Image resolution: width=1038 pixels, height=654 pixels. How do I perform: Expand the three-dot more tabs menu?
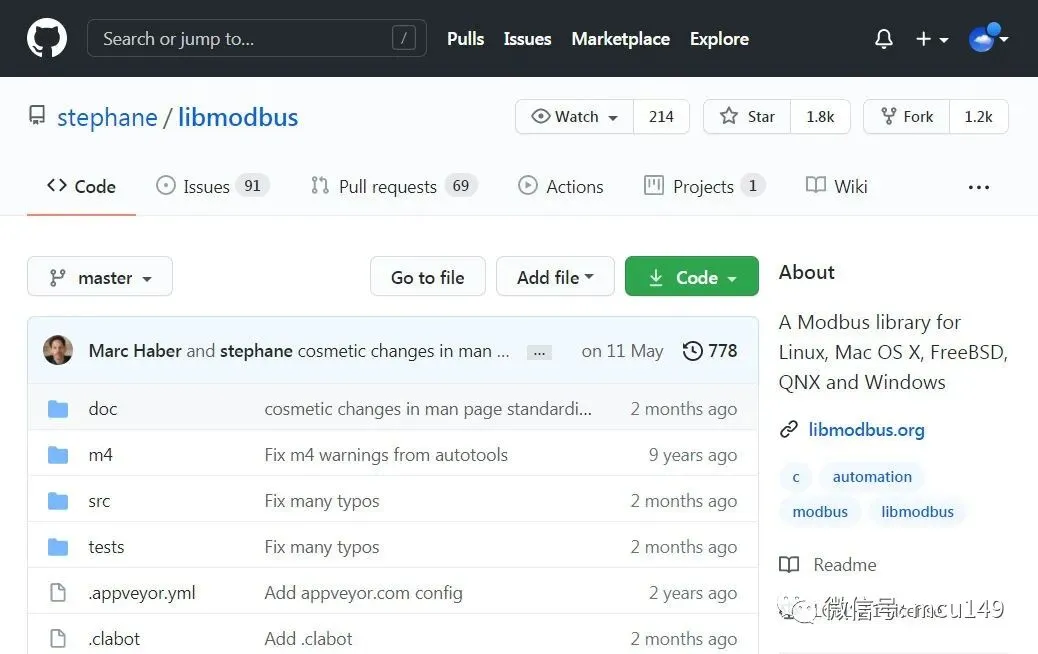coord(979,187)
